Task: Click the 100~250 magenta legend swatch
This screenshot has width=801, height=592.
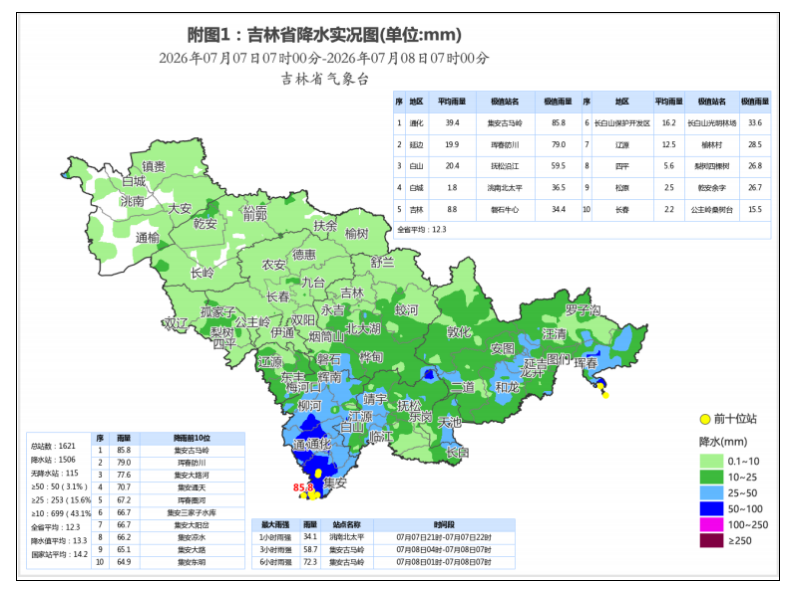Action: (x=711, y=525)
